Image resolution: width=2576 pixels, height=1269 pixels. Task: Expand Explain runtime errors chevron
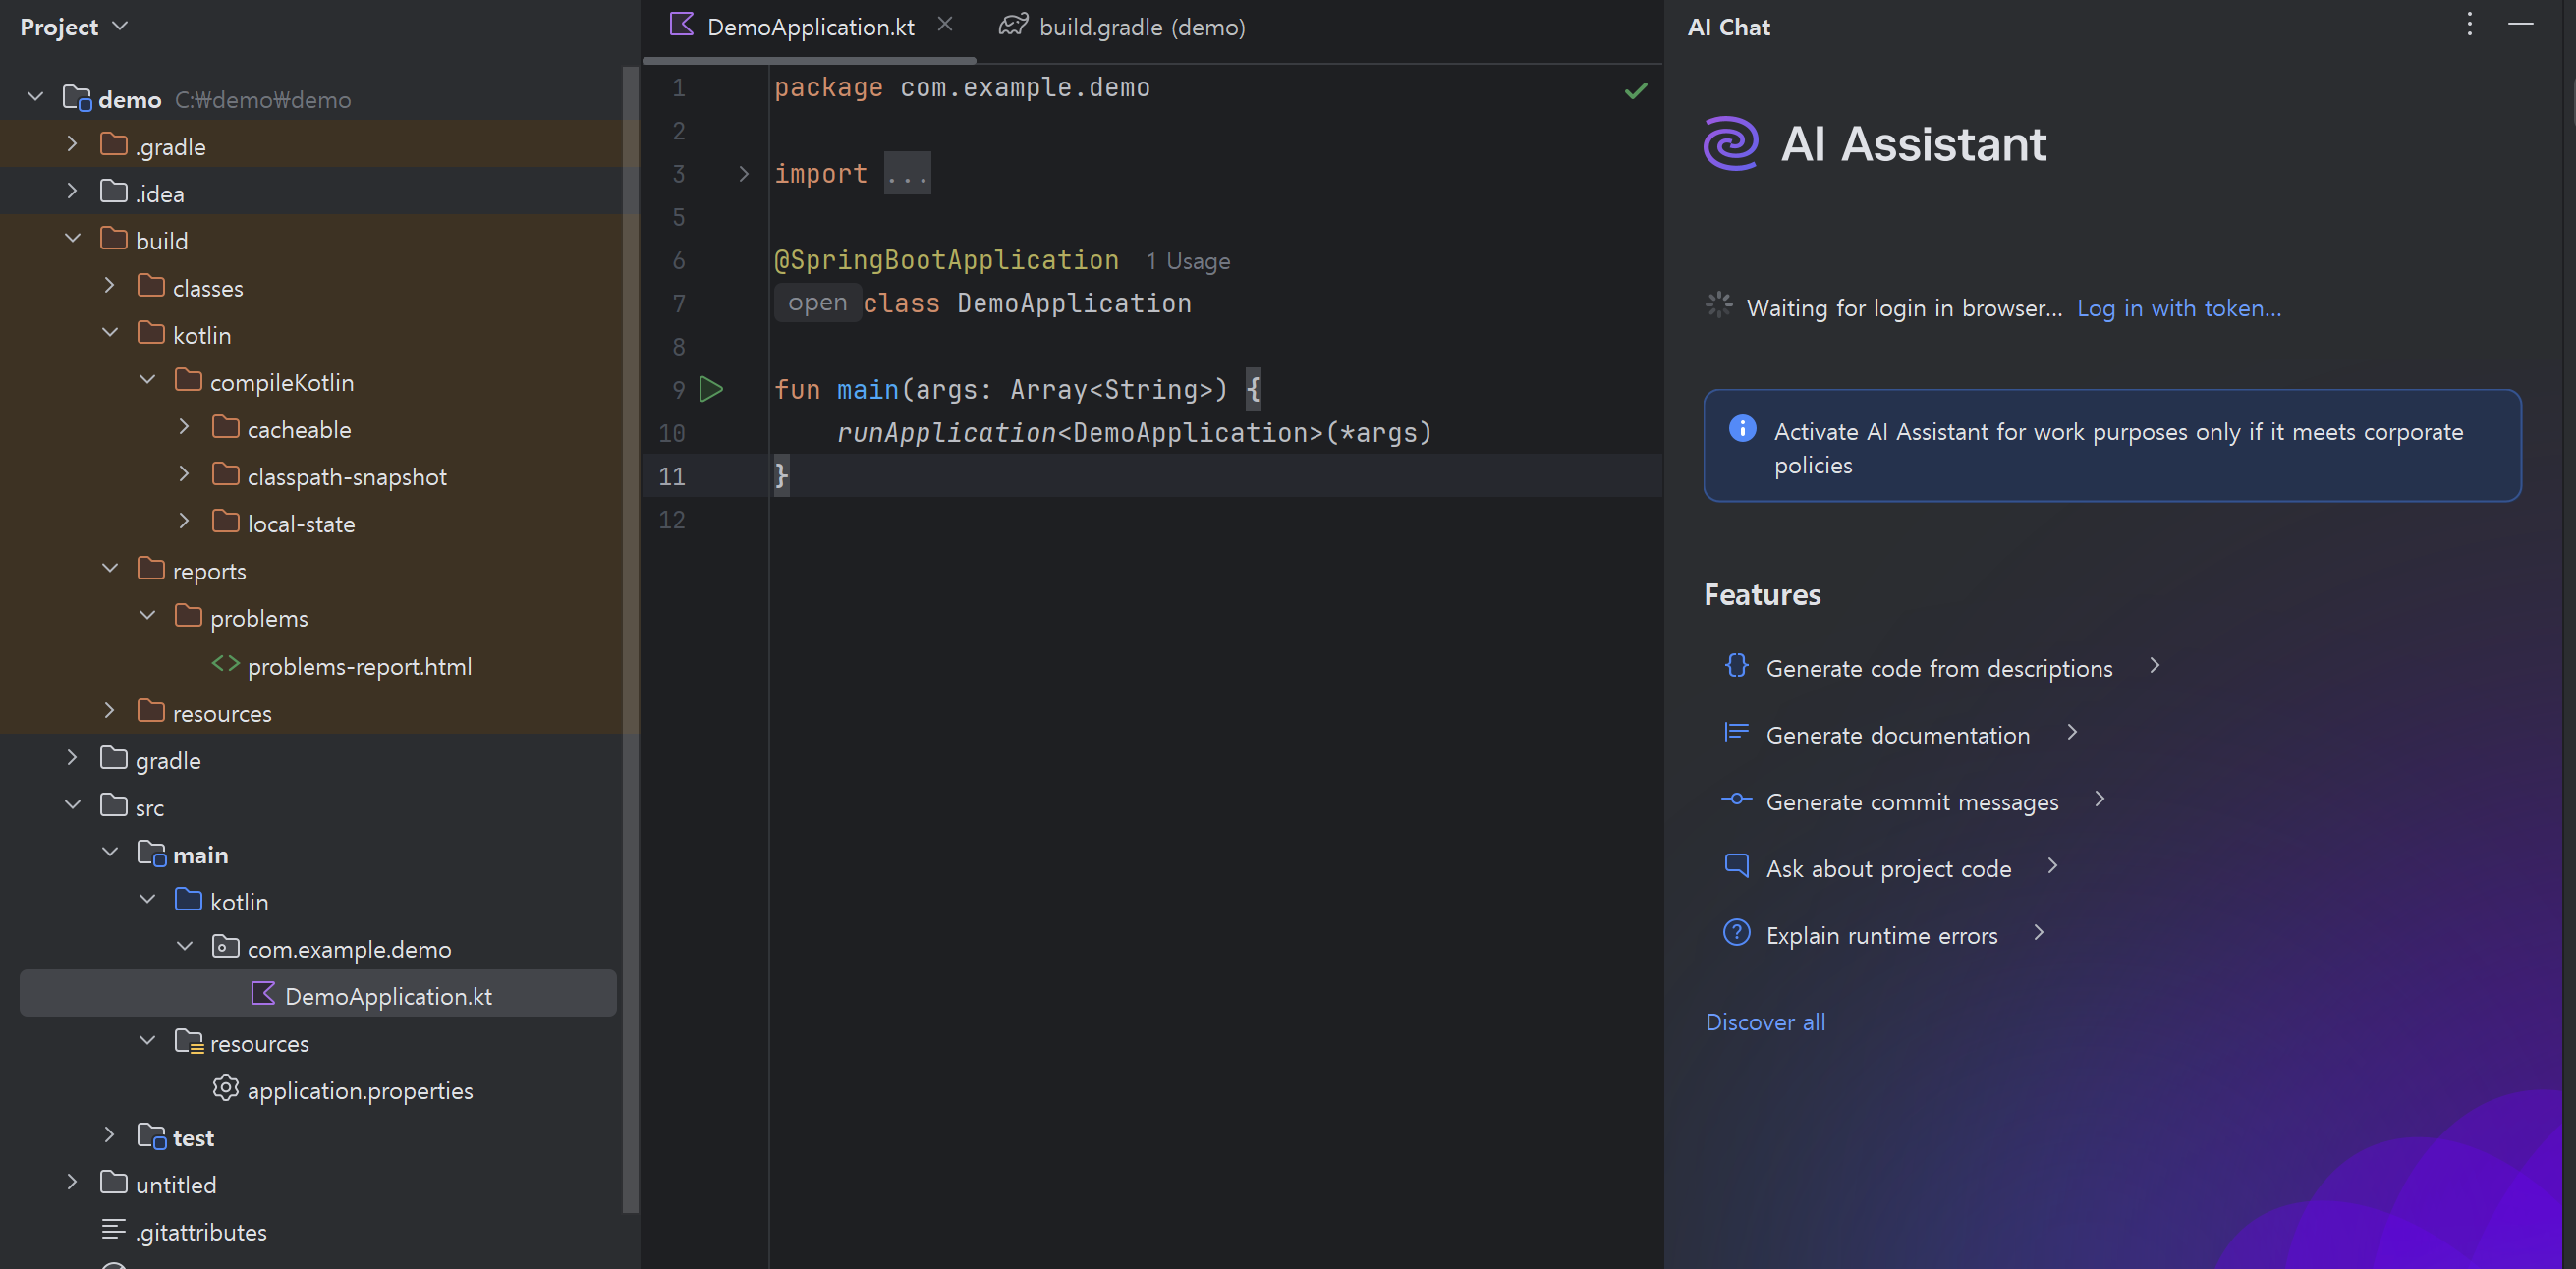(2039, 932)
